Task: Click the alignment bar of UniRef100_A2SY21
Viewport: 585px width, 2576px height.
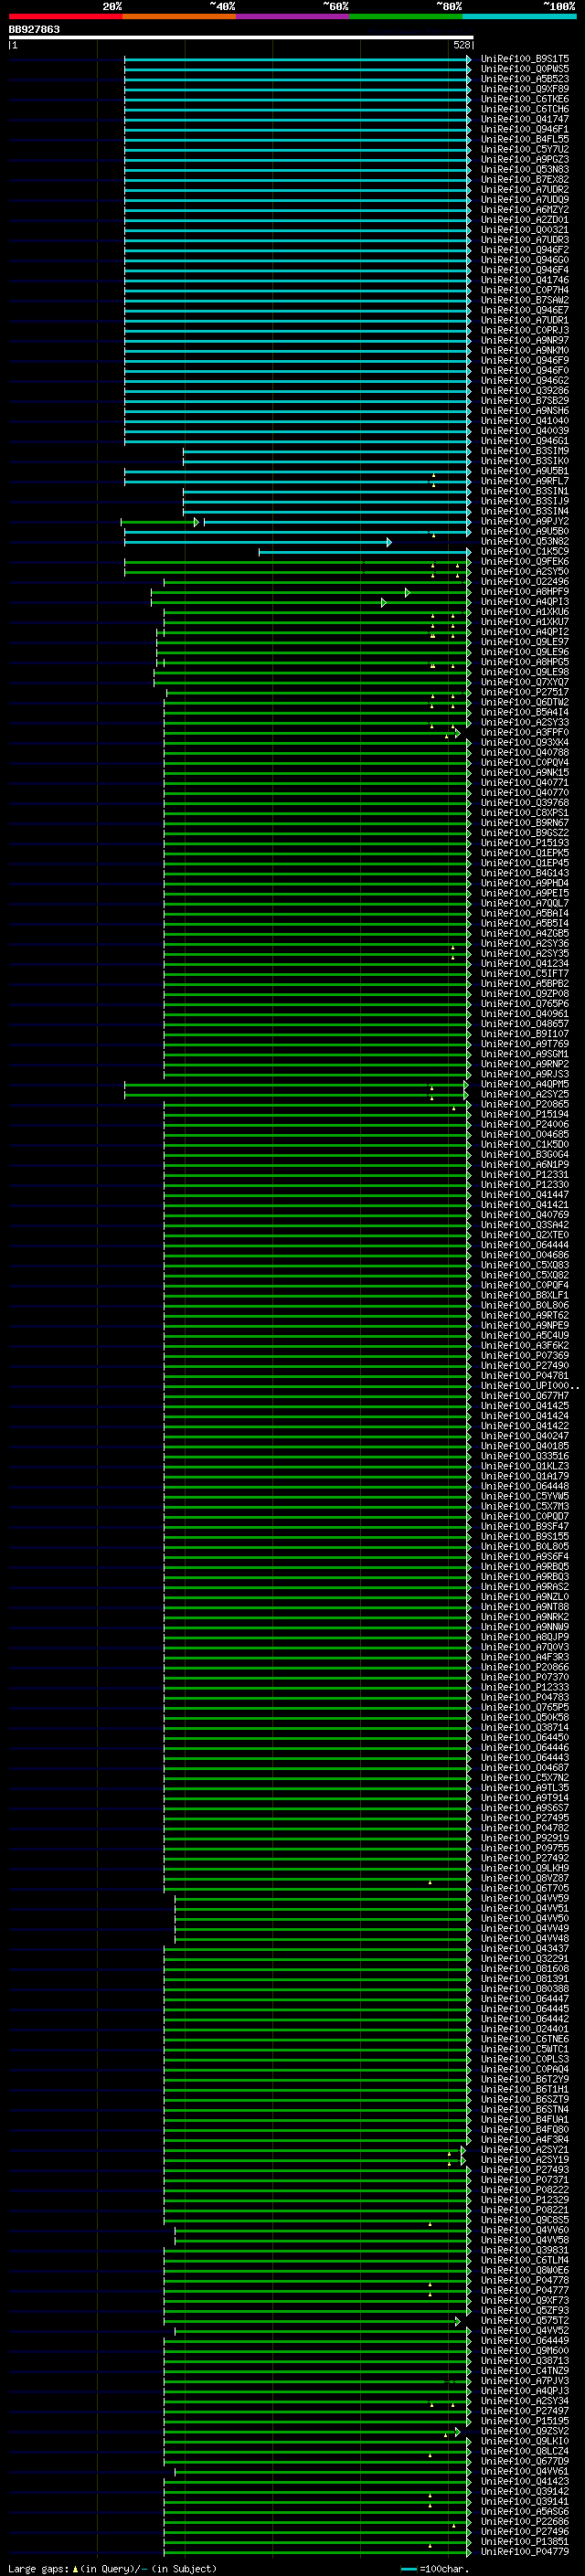Action: point(314,2150)
